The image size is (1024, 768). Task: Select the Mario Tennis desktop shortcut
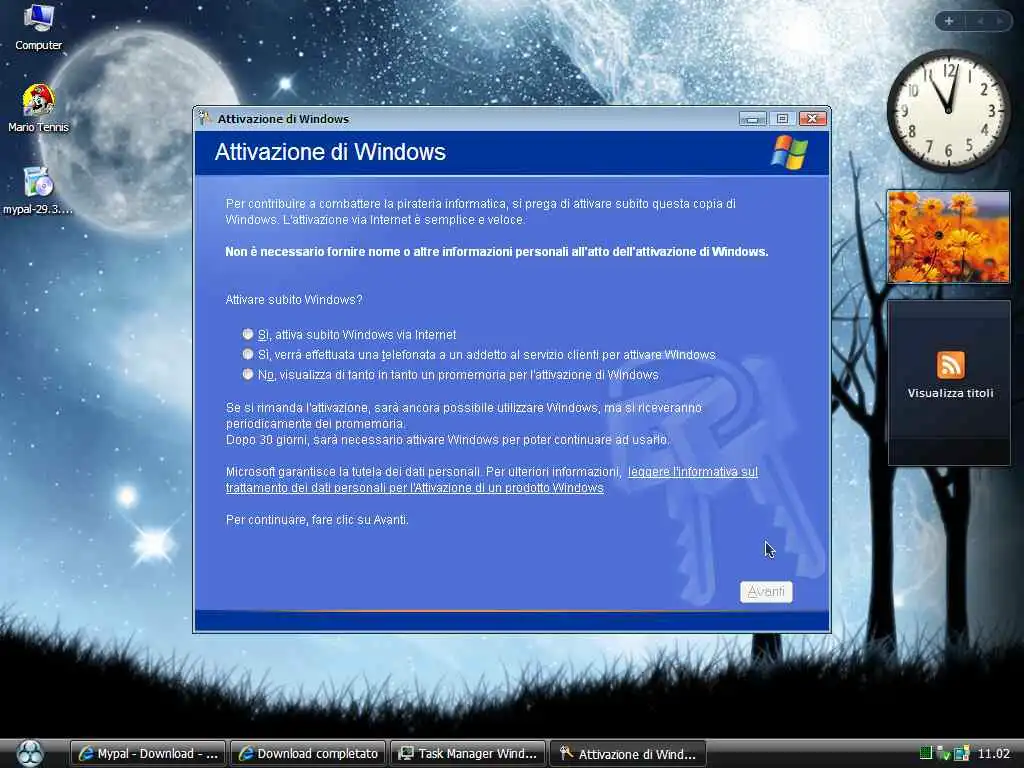tap(39, 108)
